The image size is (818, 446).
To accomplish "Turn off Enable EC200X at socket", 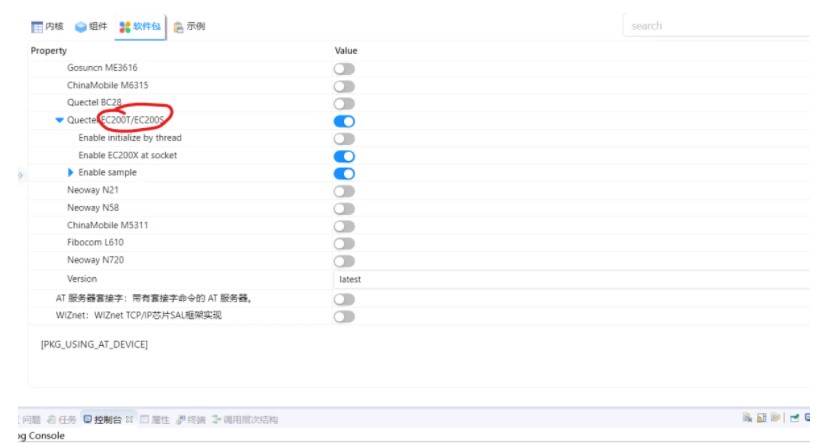I will (x=344, y=156).
